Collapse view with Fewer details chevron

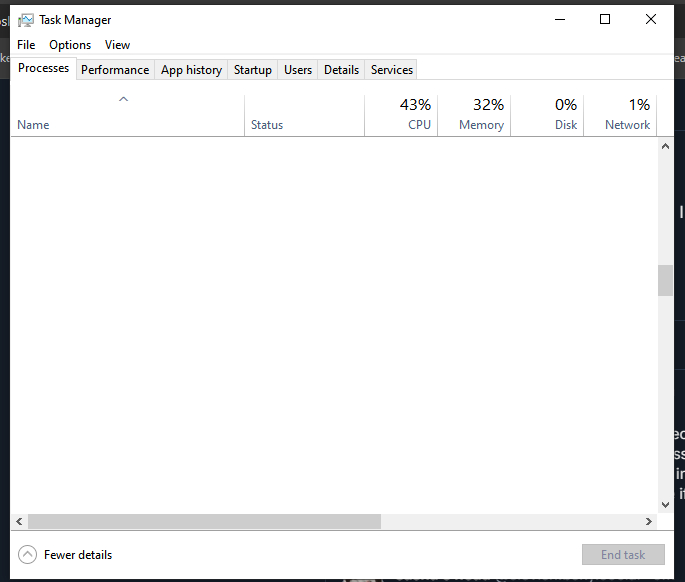[28, 555]
